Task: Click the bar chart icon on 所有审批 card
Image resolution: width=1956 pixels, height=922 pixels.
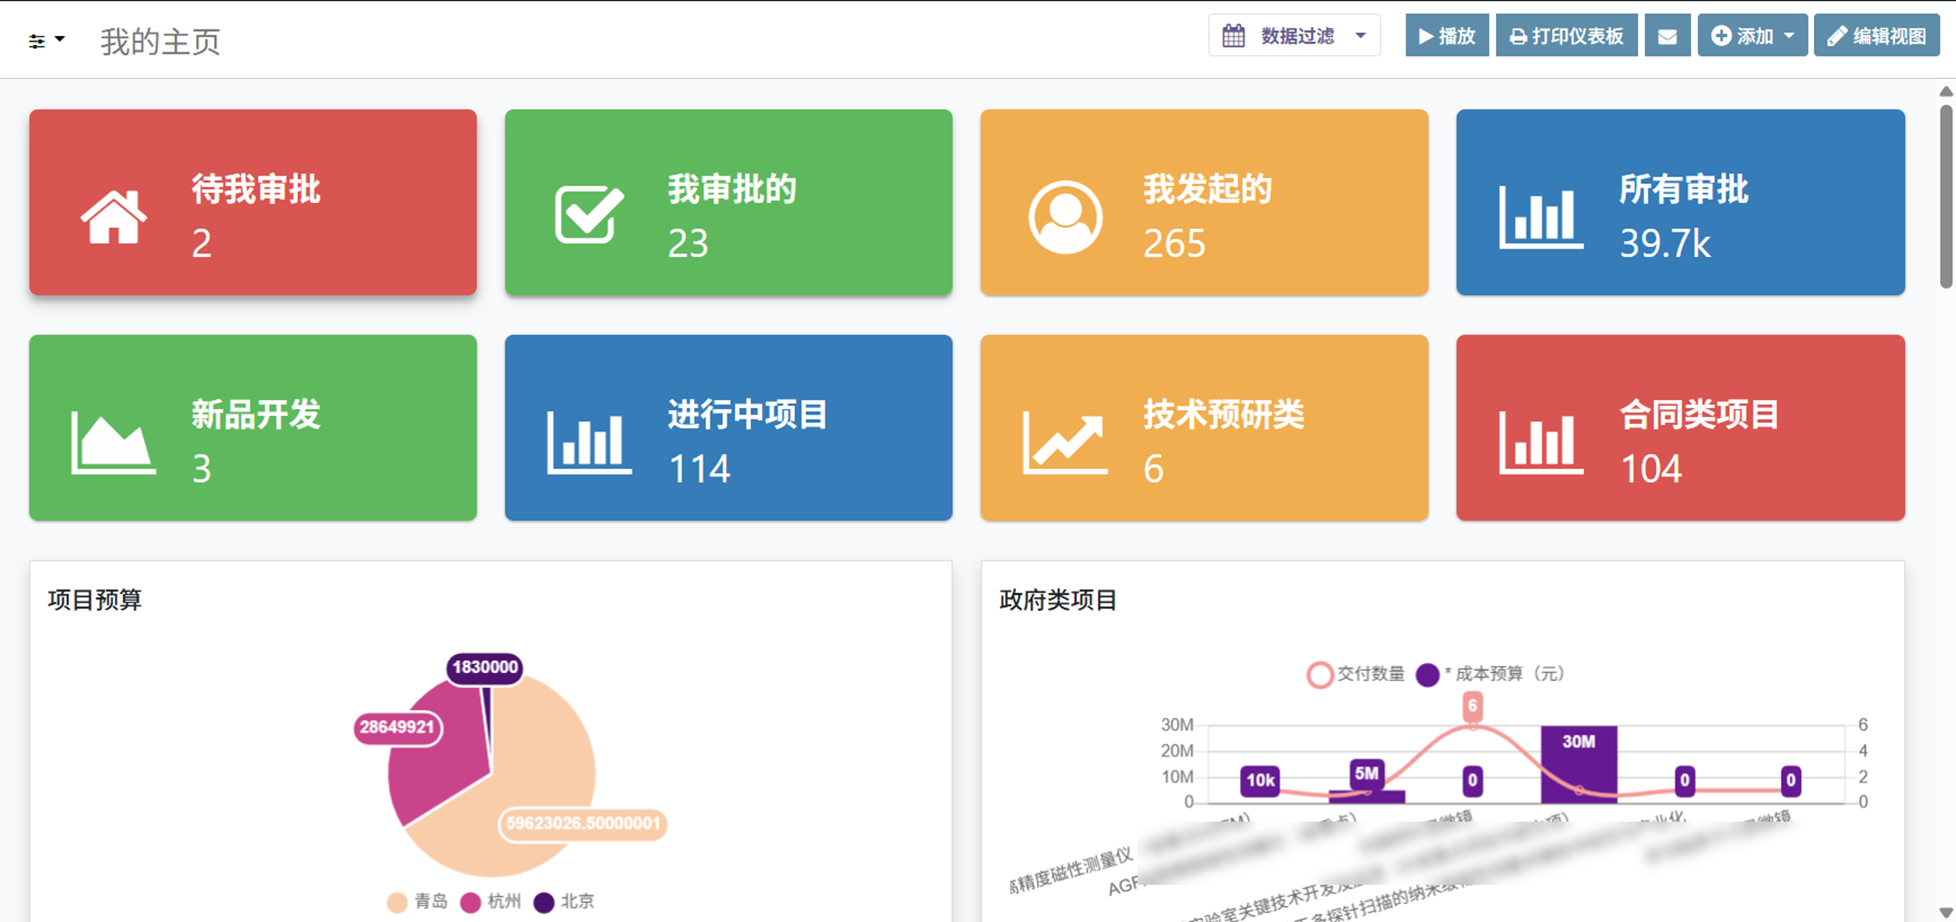Action: tap(1540, 217)
